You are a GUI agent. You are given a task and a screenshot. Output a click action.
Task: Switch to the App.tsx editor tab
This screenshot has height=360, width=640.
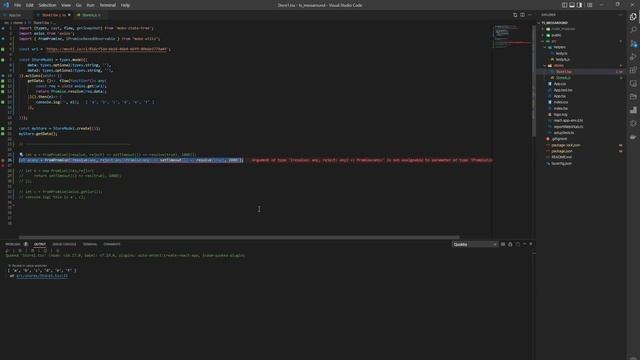(16, 15)
